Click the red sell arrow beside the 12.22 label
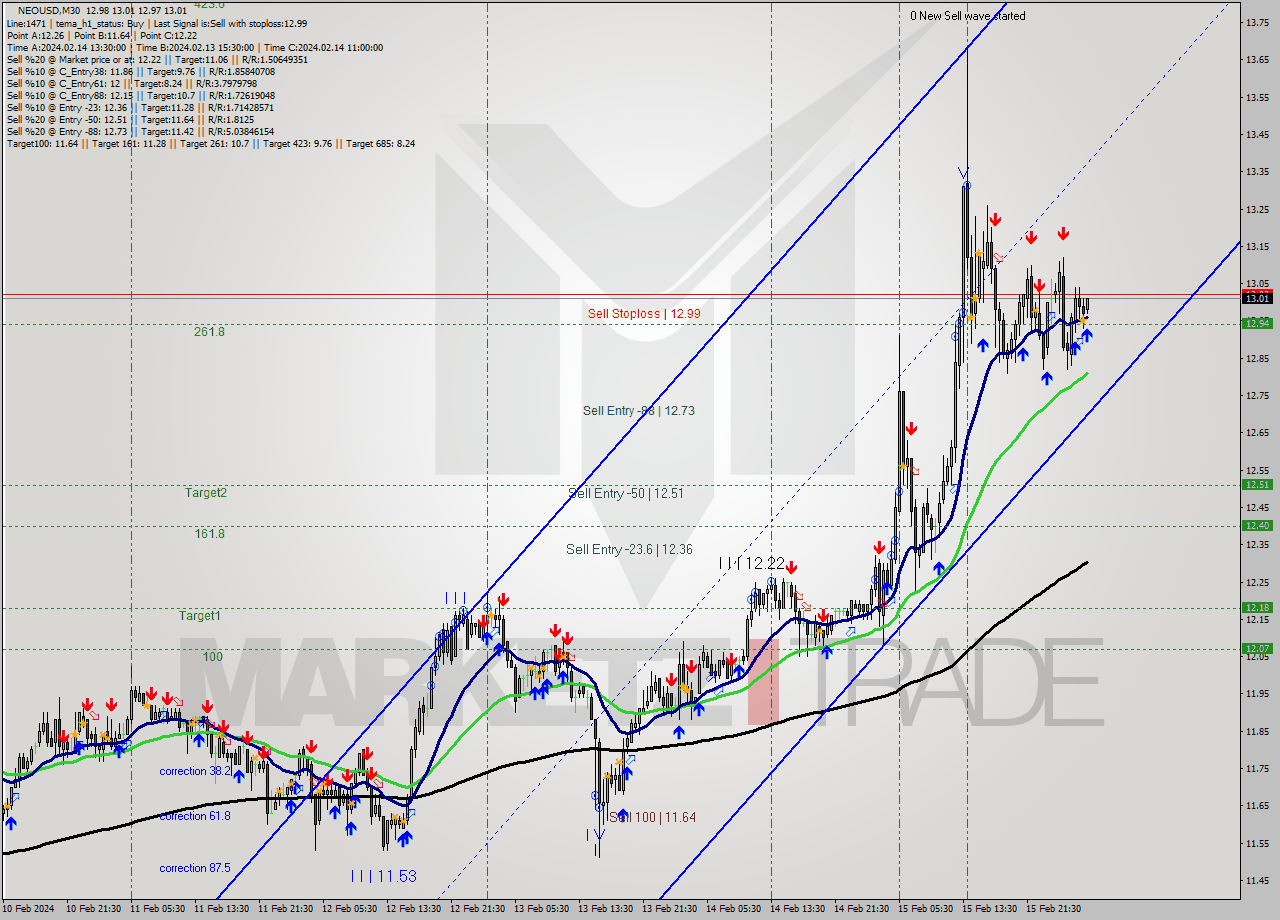The image size is (1280, 920). coord(793,567)
